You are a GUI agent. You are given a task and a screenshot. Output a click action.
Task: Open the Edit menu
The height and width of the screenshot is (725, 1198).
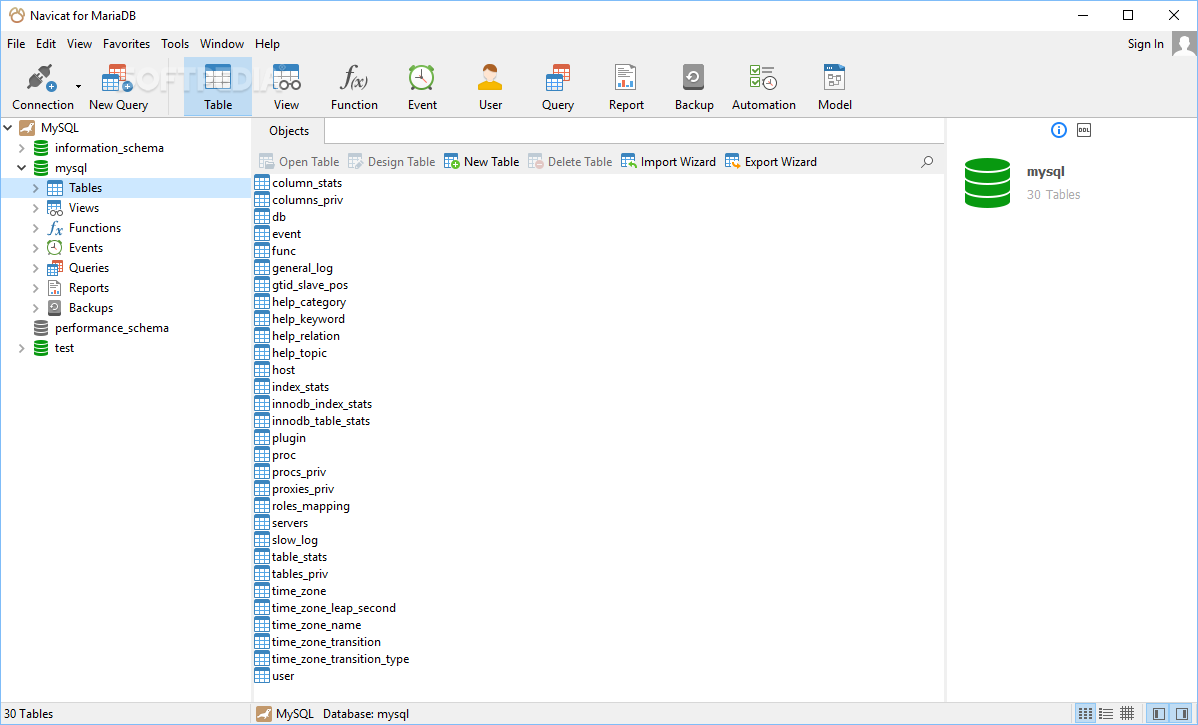point(46,44)
